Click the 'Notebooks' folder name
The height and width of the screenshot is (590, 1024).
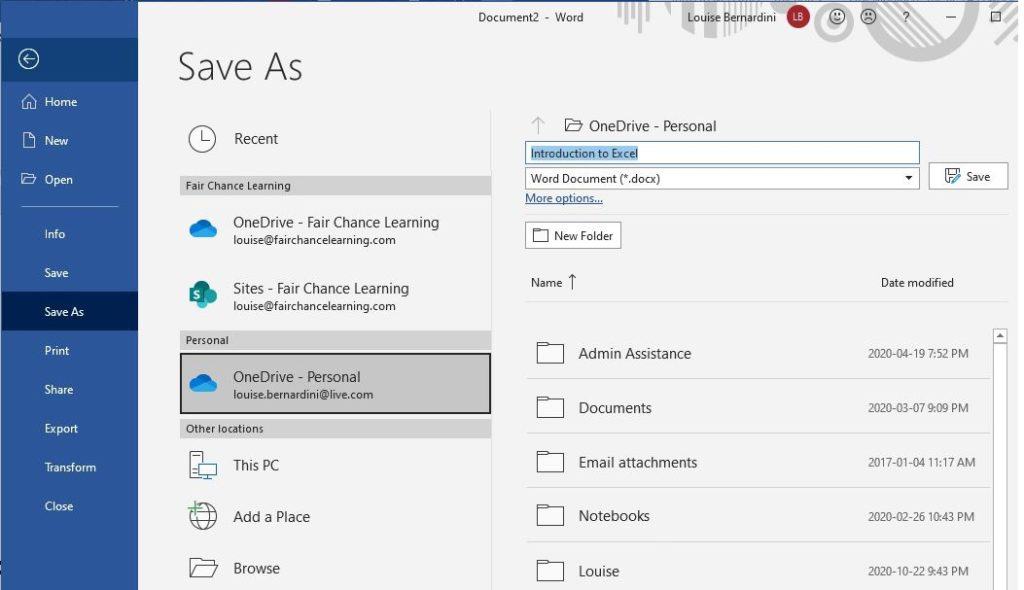614,516
